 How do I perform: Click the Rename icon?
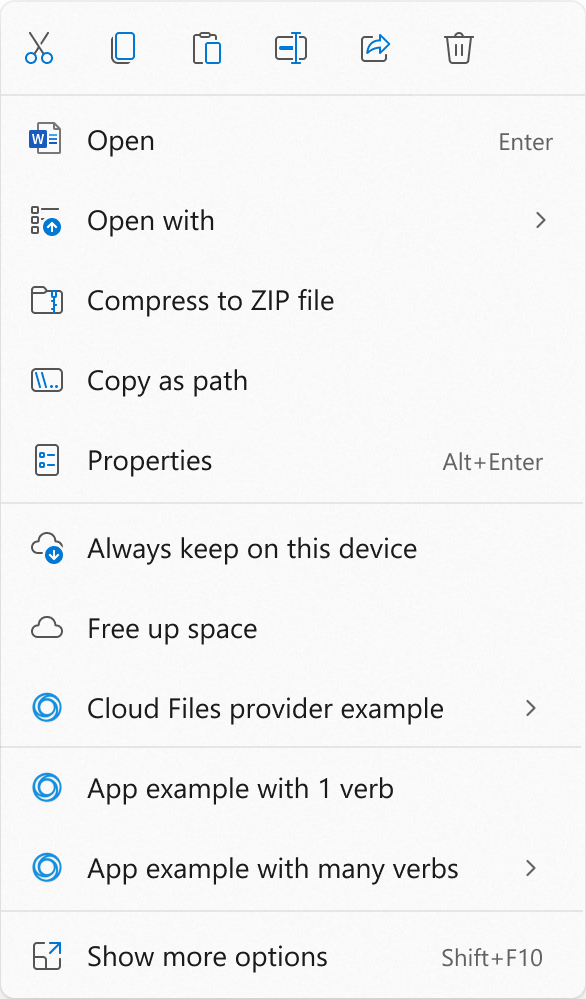pos(291,48)
